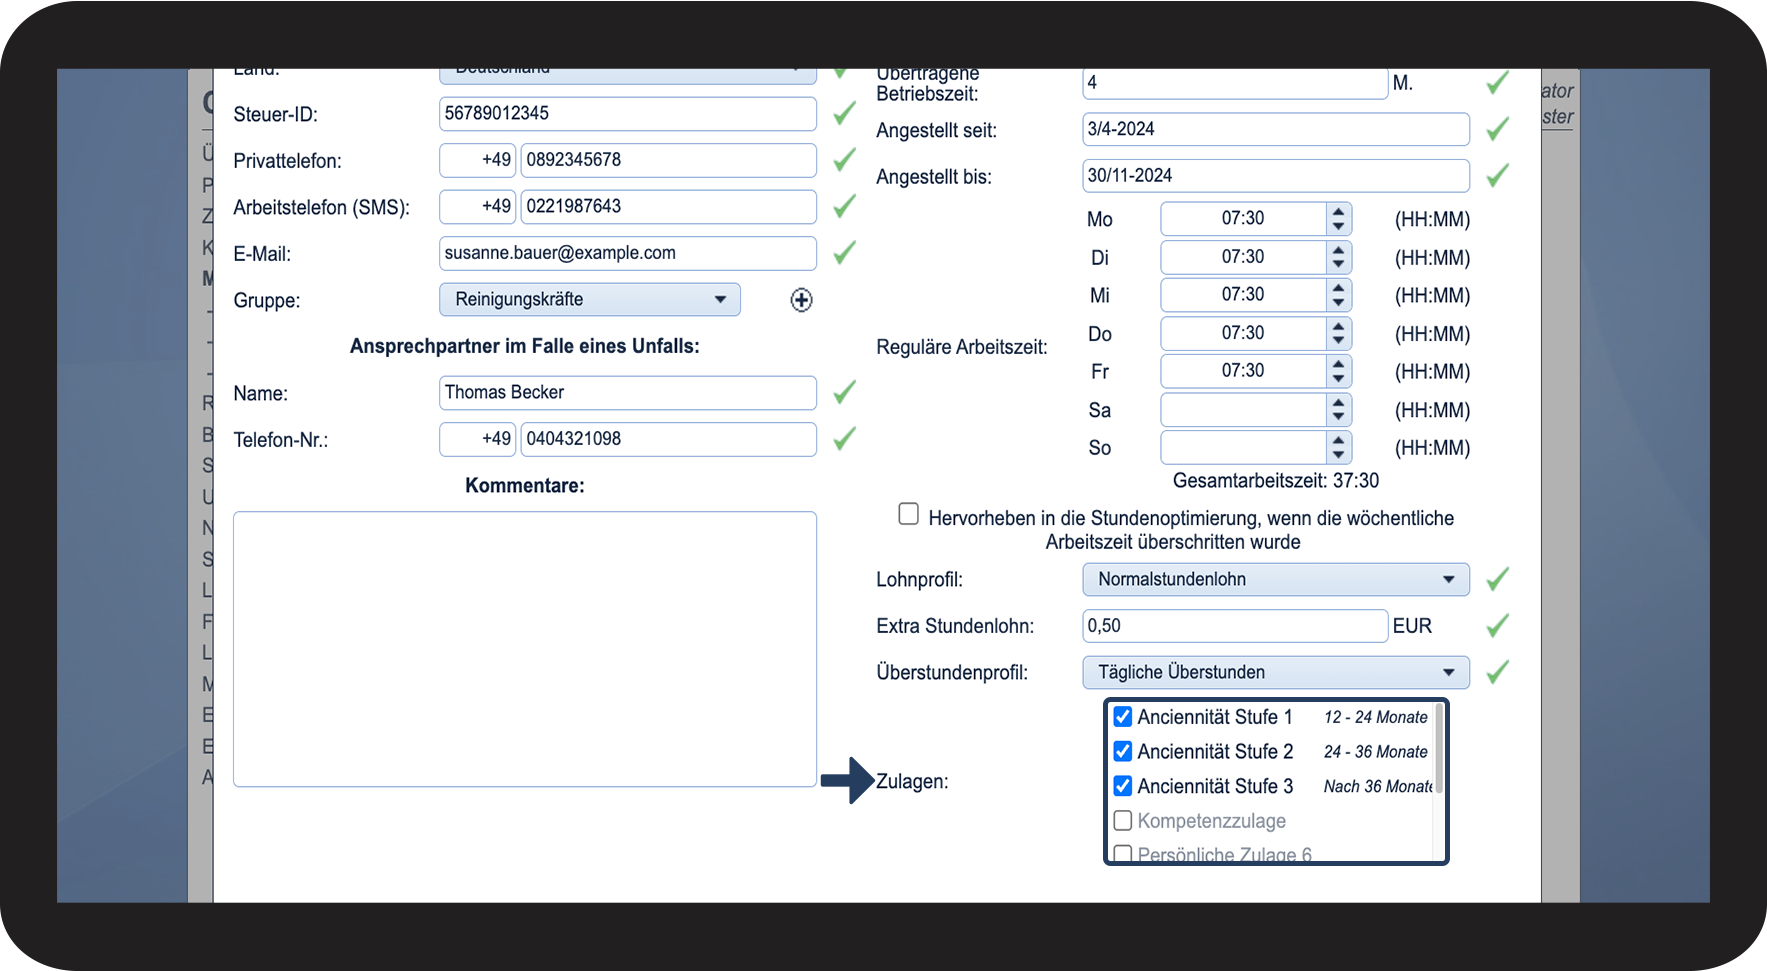Open the Gruppe Reinigungskräfte dropdown
1767x971 pixels.
(x=590, y=300)
